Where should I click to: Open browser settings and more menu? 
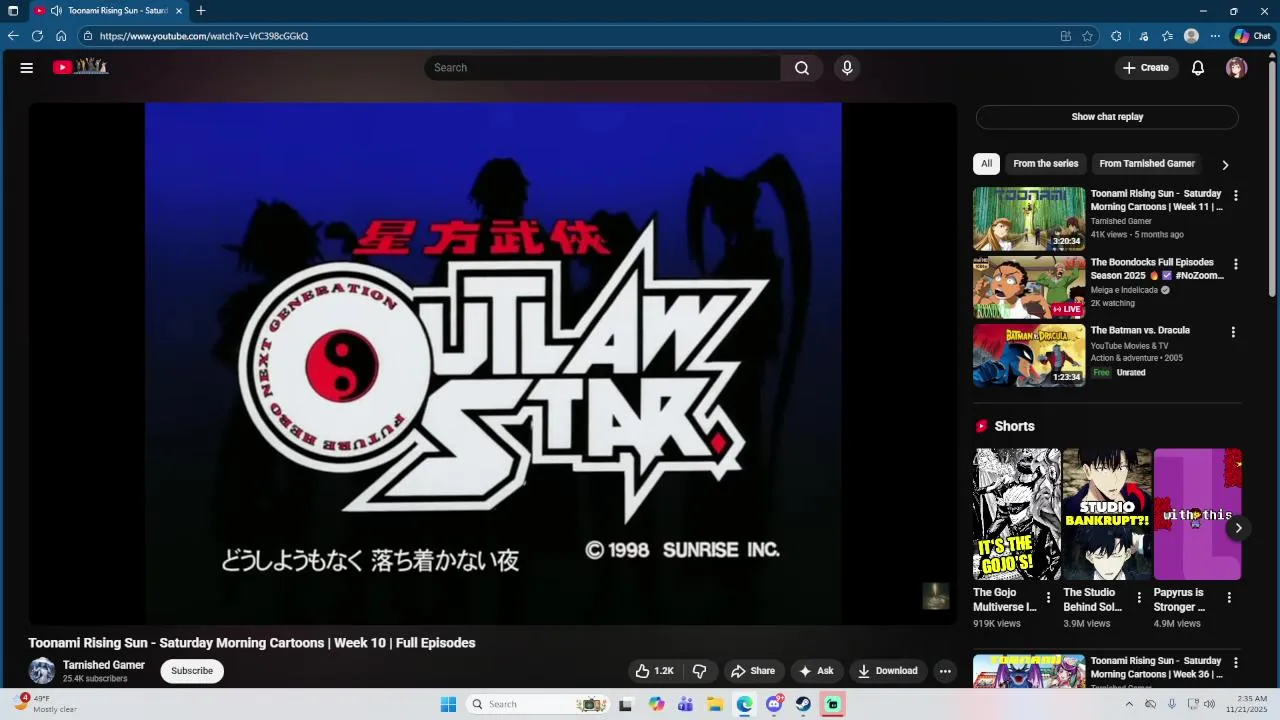[1215, 36]
